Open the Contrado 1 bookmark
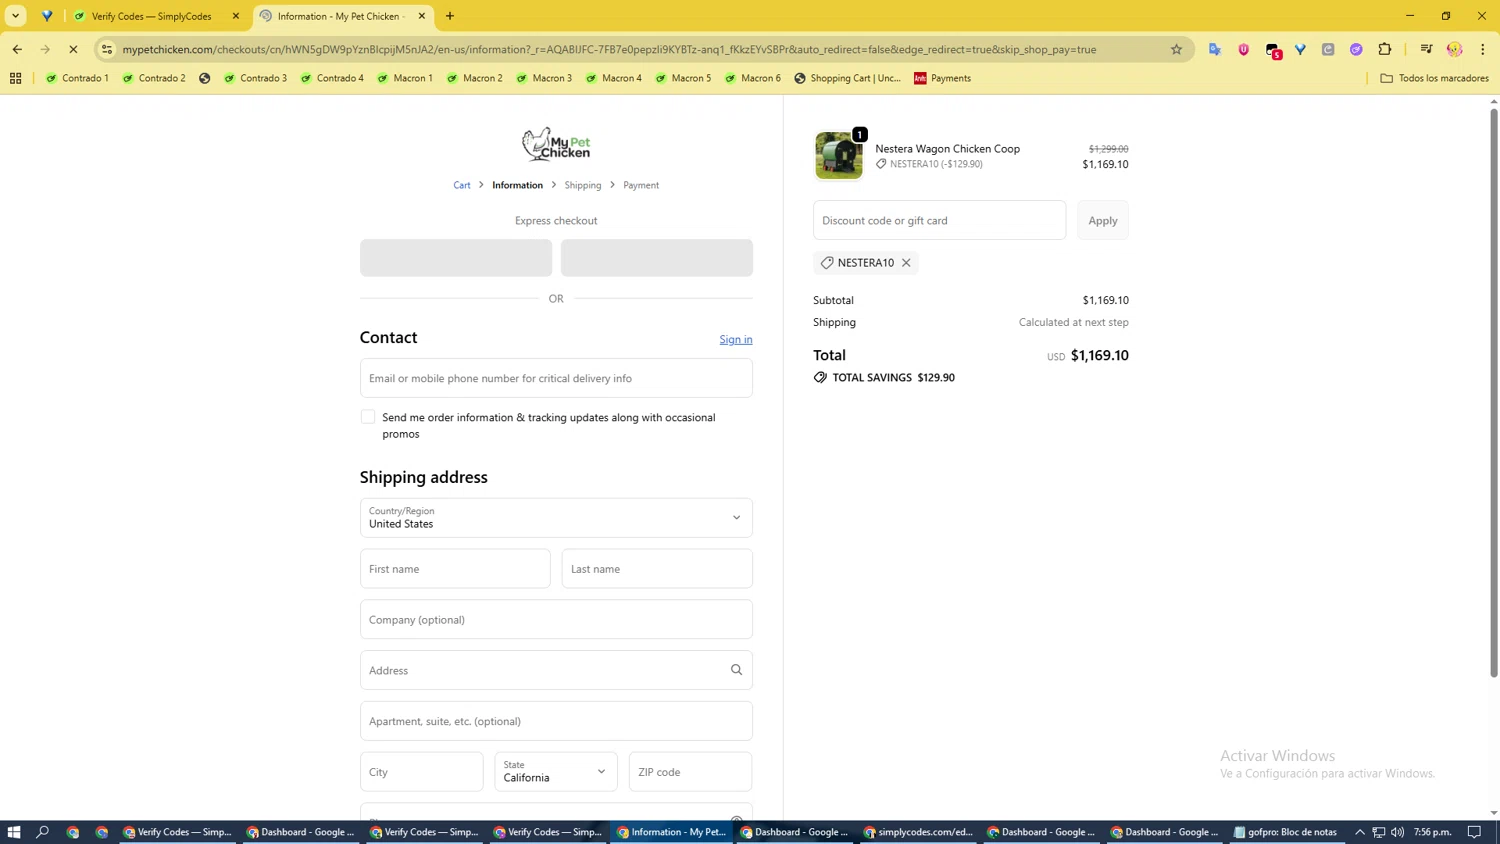This screenshot has height=844, width=1500. pos(77,78)
